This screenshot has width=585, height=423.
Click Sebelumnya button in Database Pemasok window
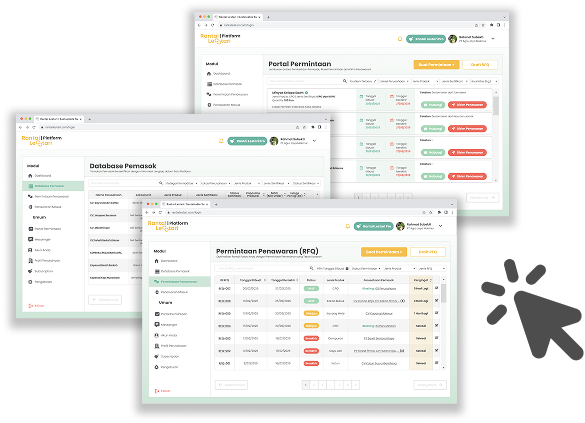[105, 300]
